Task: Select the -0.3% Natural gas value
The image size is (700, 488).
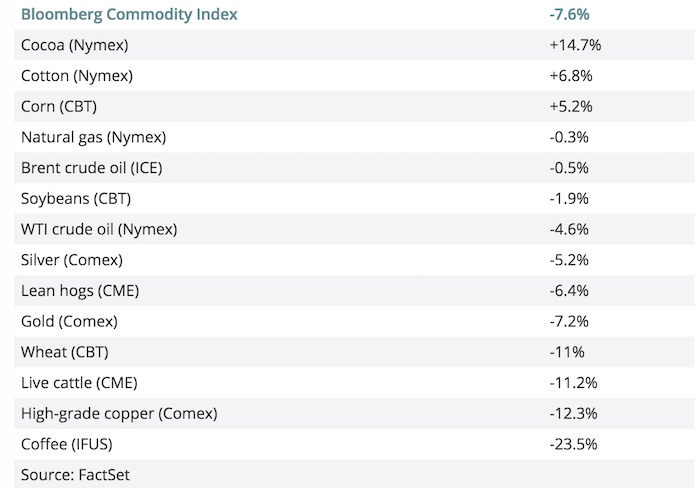Action: [569, 137]
